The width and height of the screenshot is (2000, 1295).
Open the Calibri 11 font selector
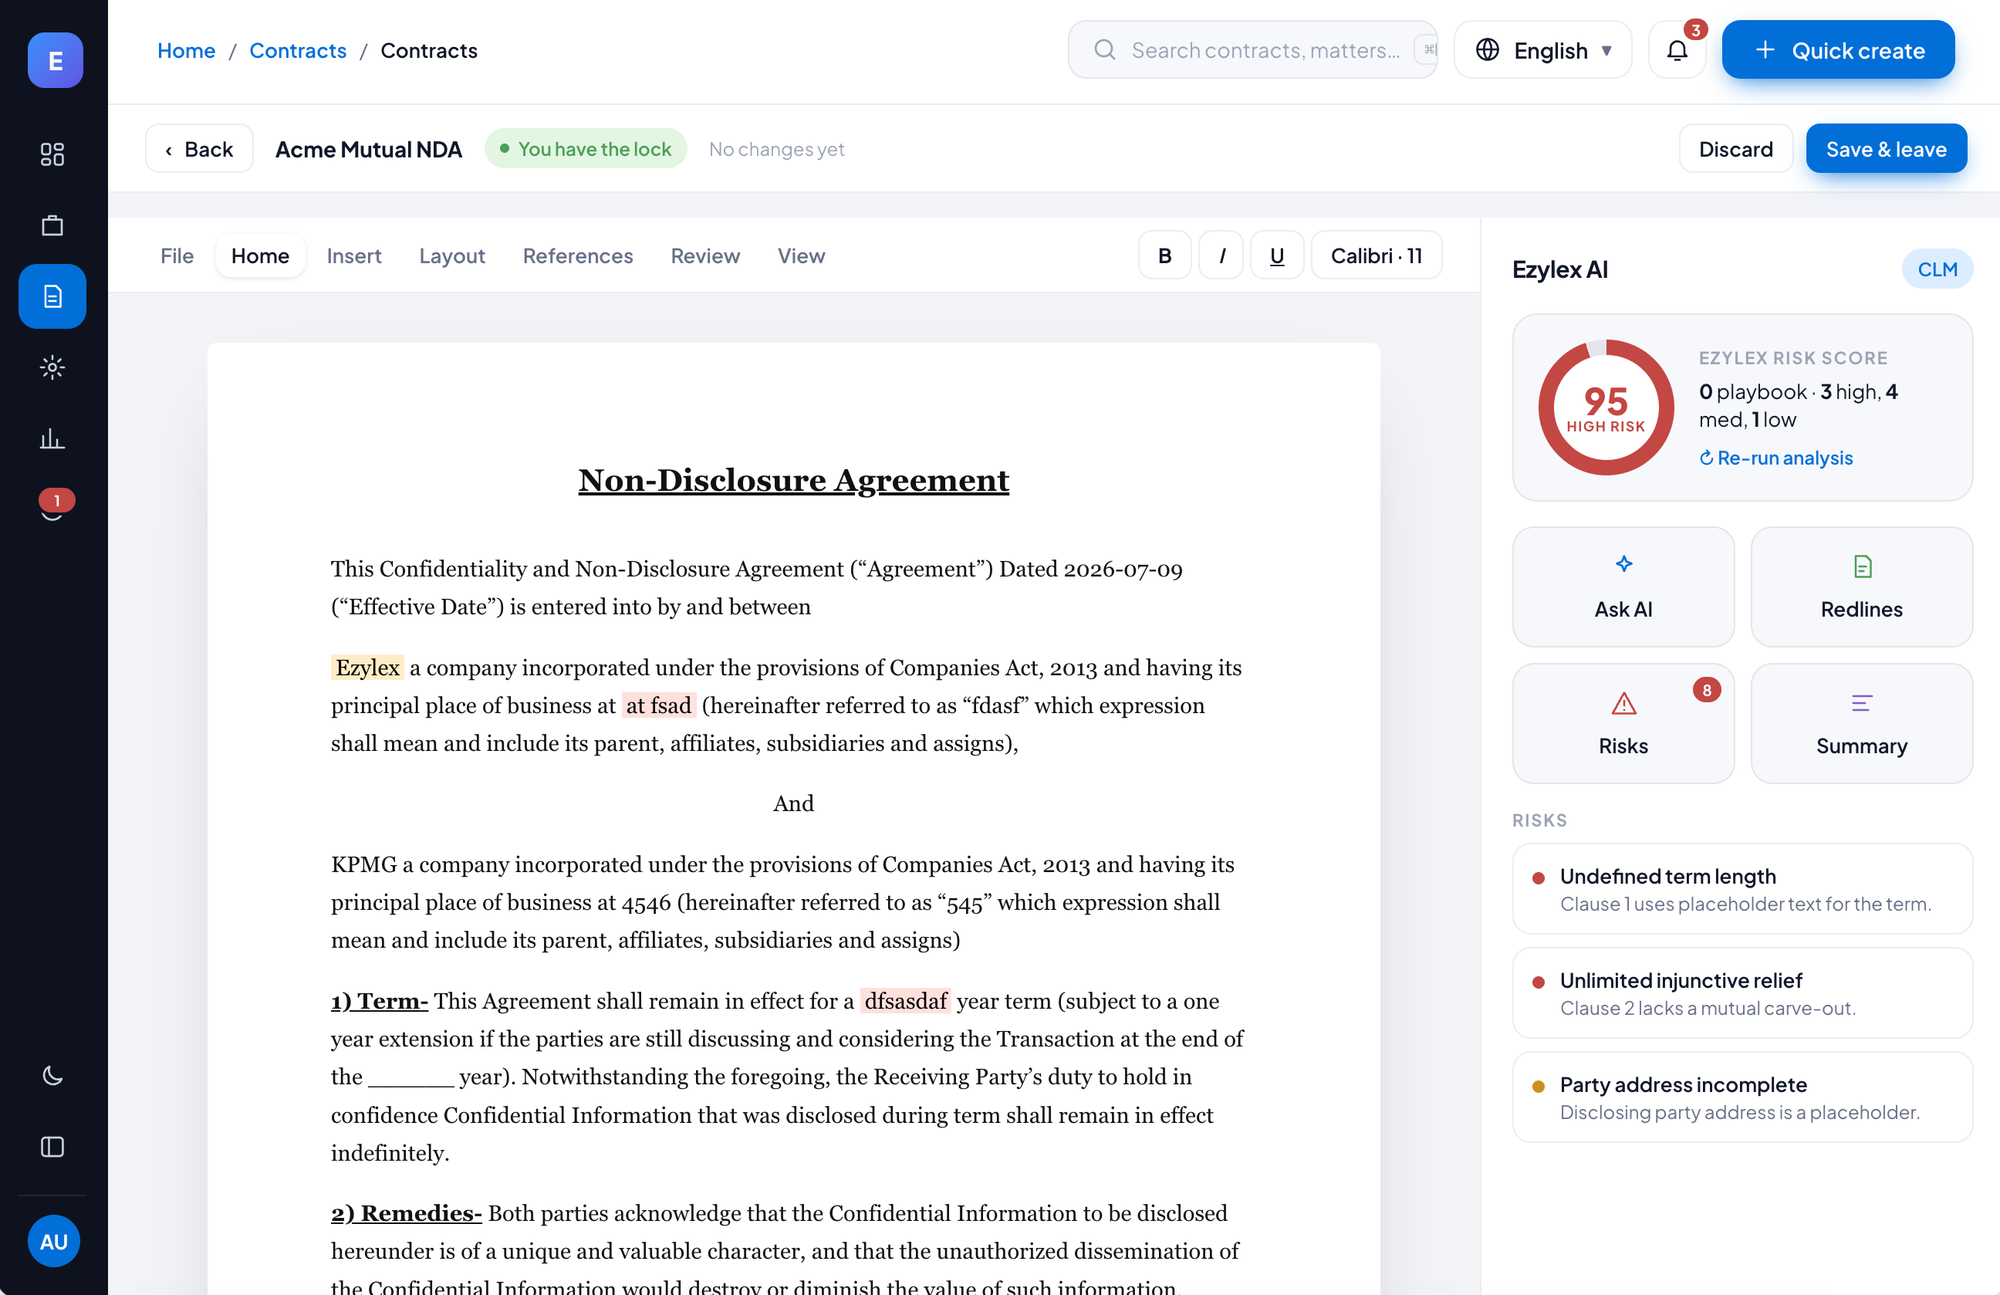pyautogui.click(x=1376, y=256)
